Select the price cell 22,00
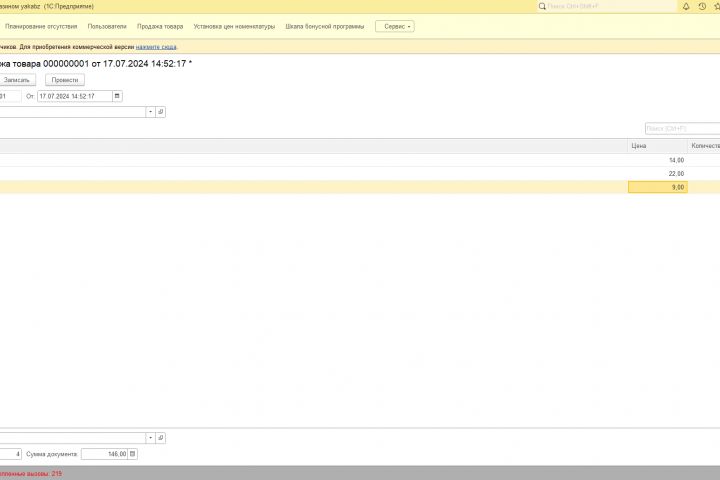The width and height of the screenshot is (720, 480). pos(657,173)
